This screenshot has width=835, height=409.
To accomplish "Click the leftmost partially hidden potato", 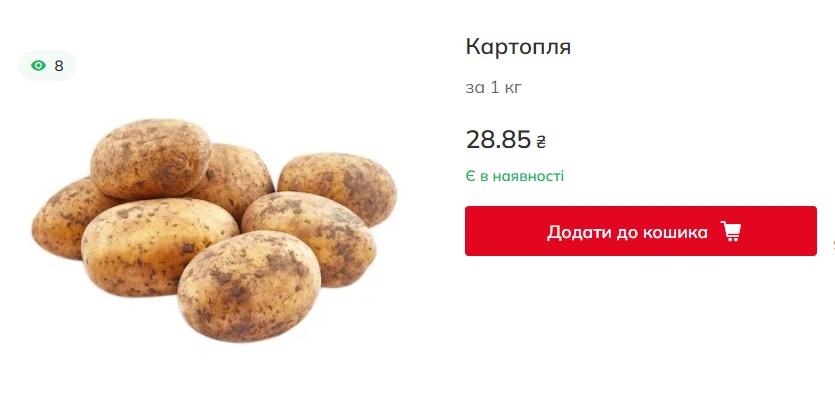I will click(61, 218).
